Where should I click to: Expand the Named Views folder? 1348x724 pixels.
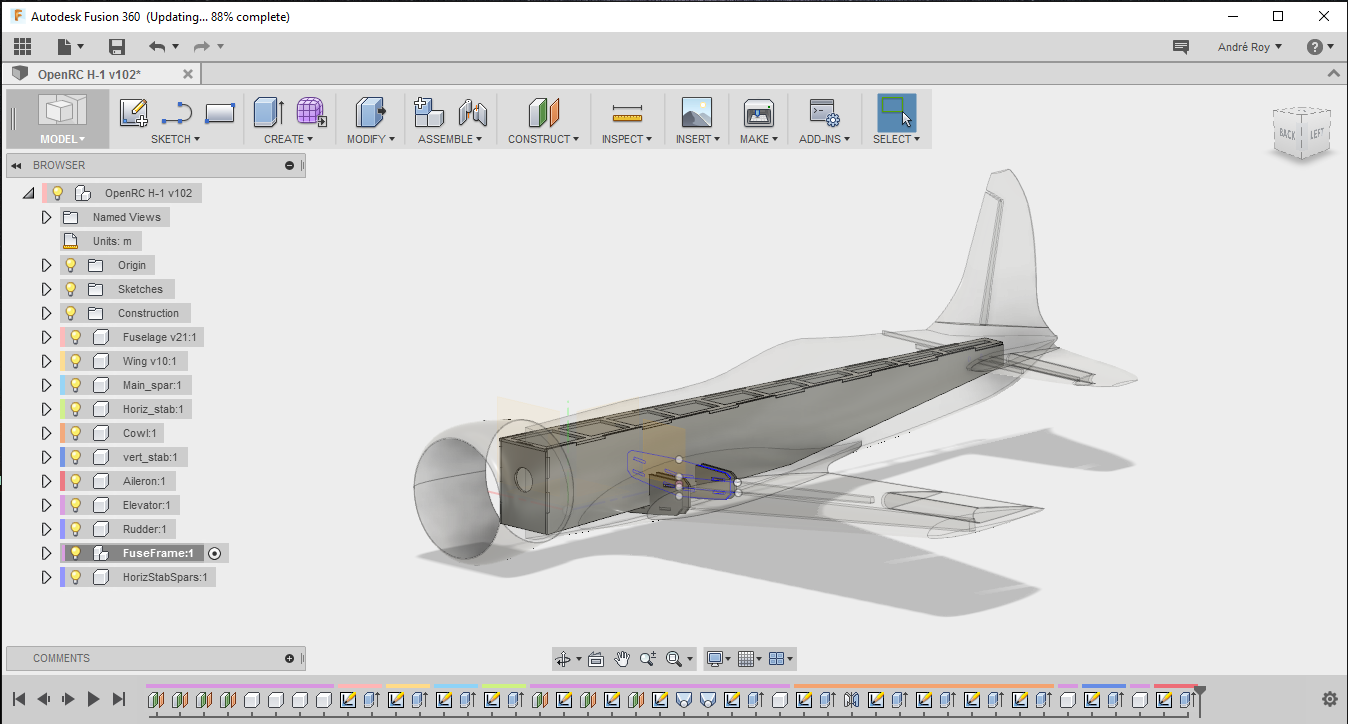tap(46, 217)
